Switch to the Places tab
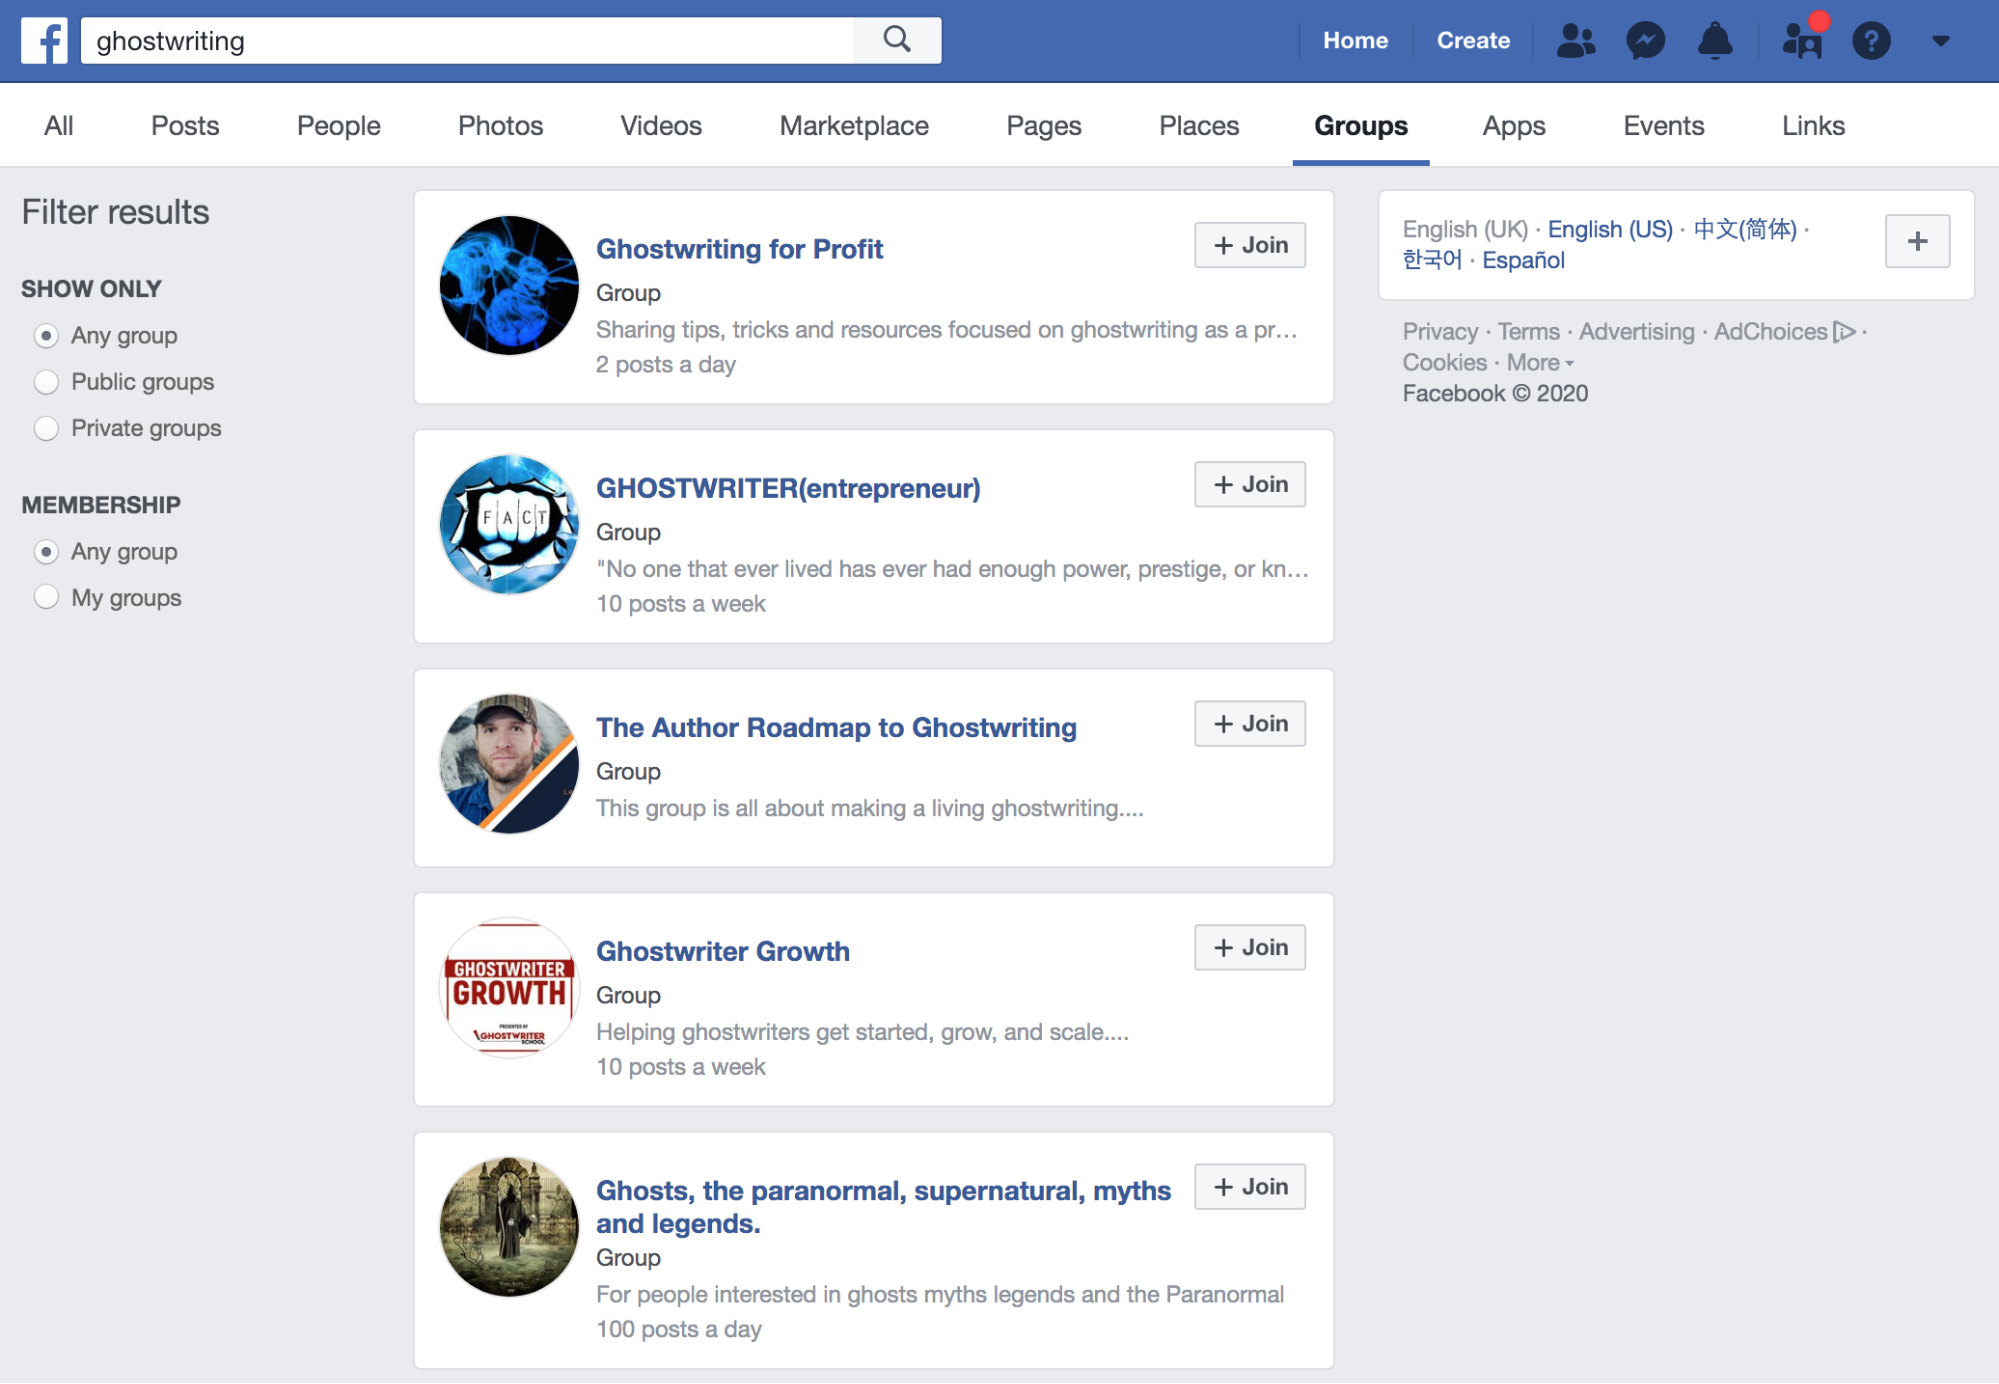The image size is (1999, 1384). click(1199, 126)
